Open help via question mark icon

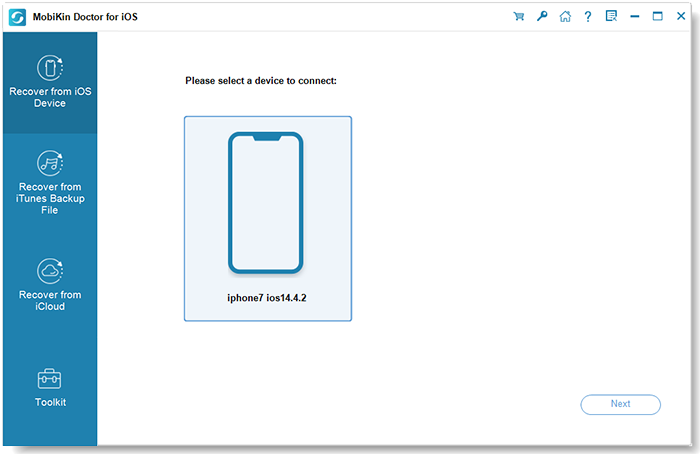(x=588, y=17)
